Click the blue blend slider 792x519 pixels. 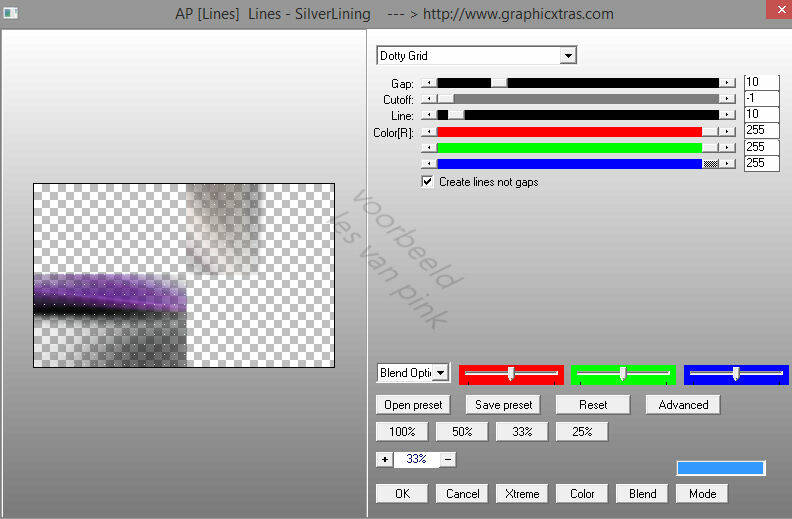(x=736, y=374)
